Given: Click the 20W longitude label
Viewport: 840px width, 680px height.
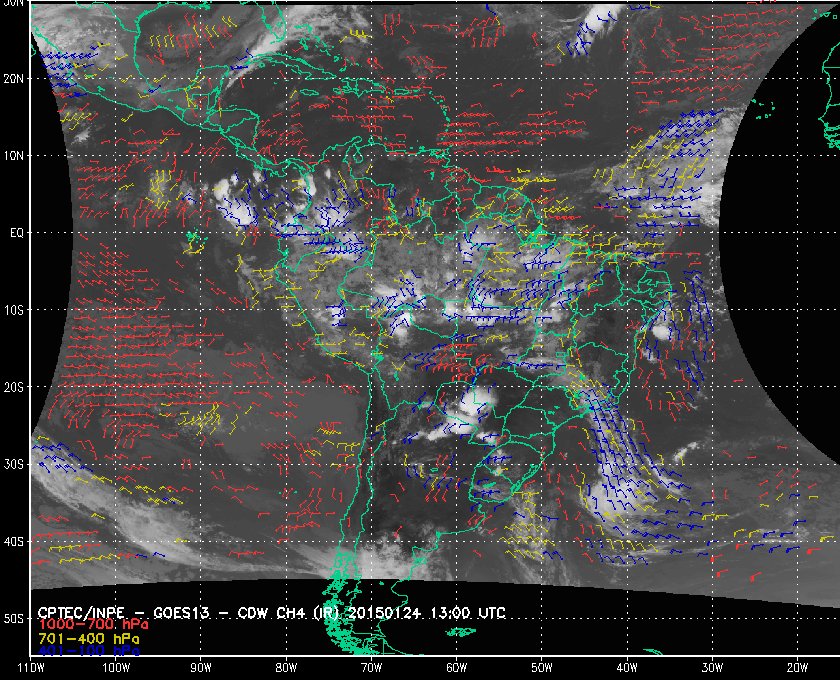Looking at the screenshot, I should tap(797, 668).
